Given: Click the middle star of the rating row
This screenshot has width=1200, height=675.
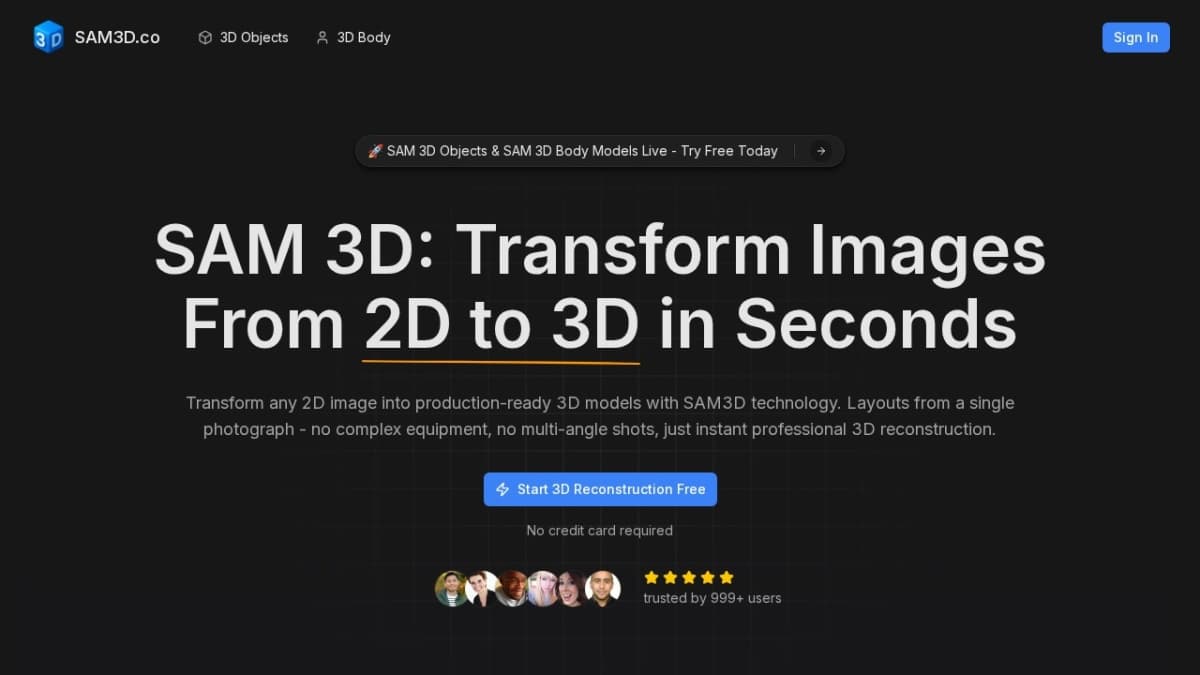Looking at the screenshot, I should tap(688, 577).
